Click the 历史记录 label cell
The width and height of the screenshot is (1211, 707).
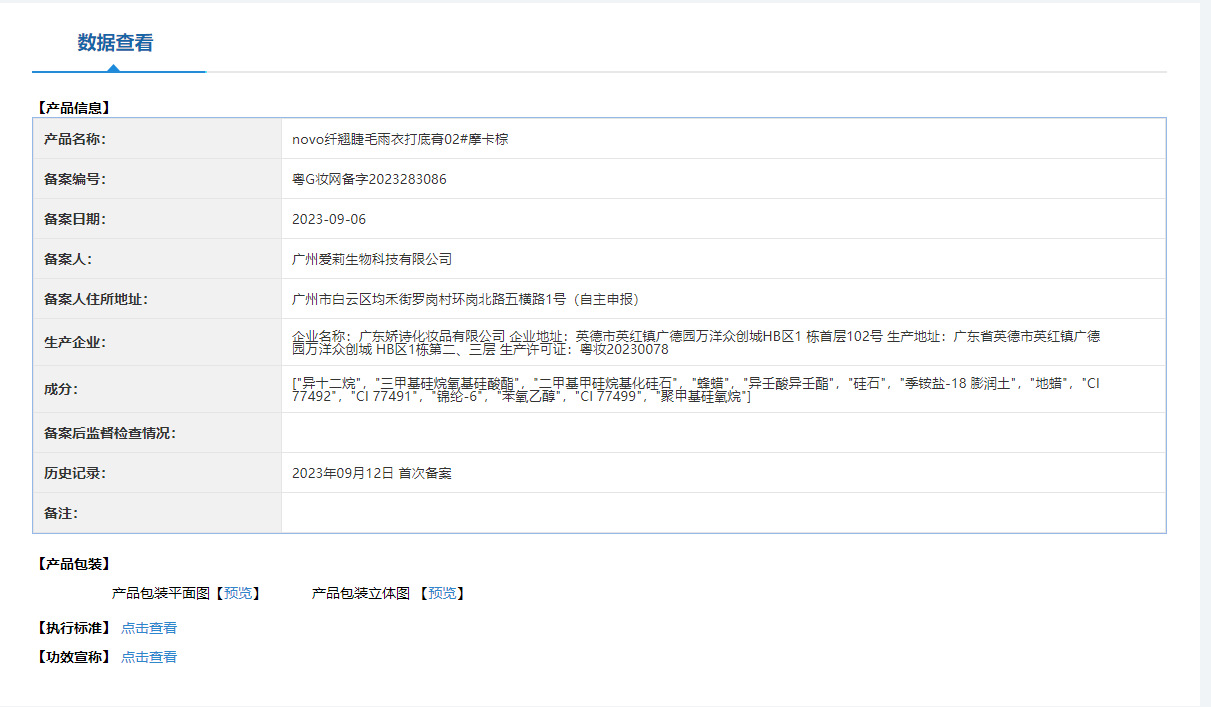point(157,473)
